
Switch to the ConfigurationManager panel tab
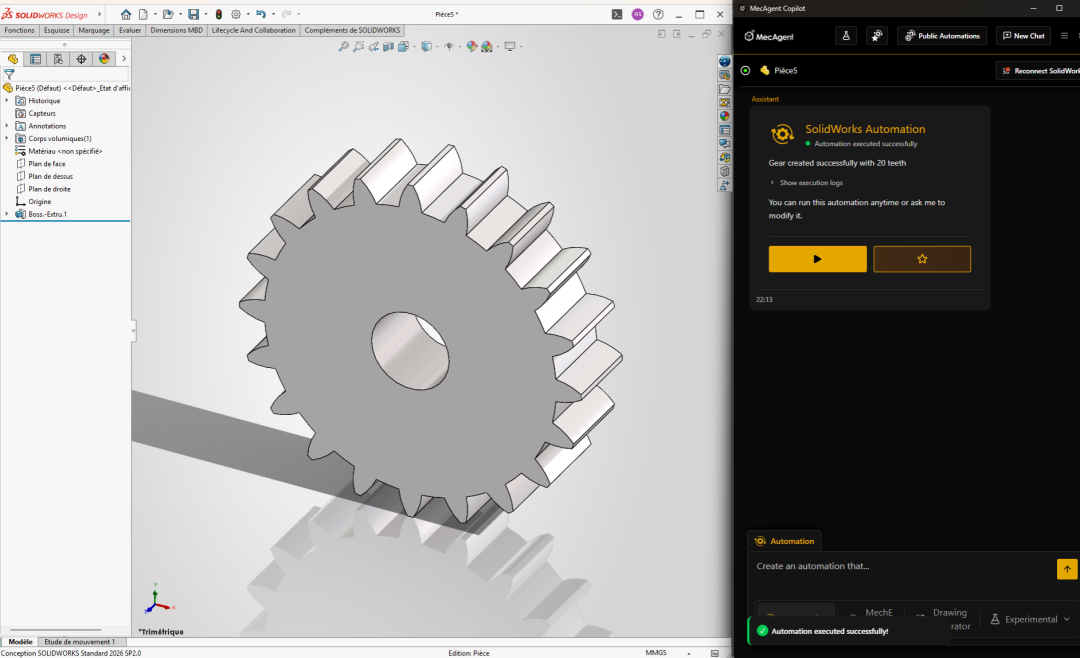pos(58,59)
